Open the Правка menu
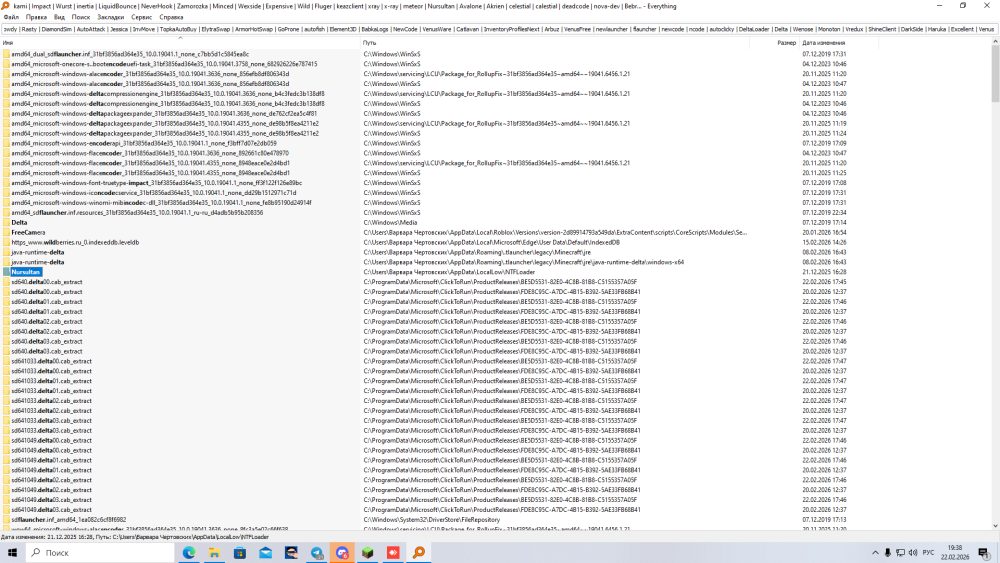This screenshot has width=1000, height=563. [36, 17]
